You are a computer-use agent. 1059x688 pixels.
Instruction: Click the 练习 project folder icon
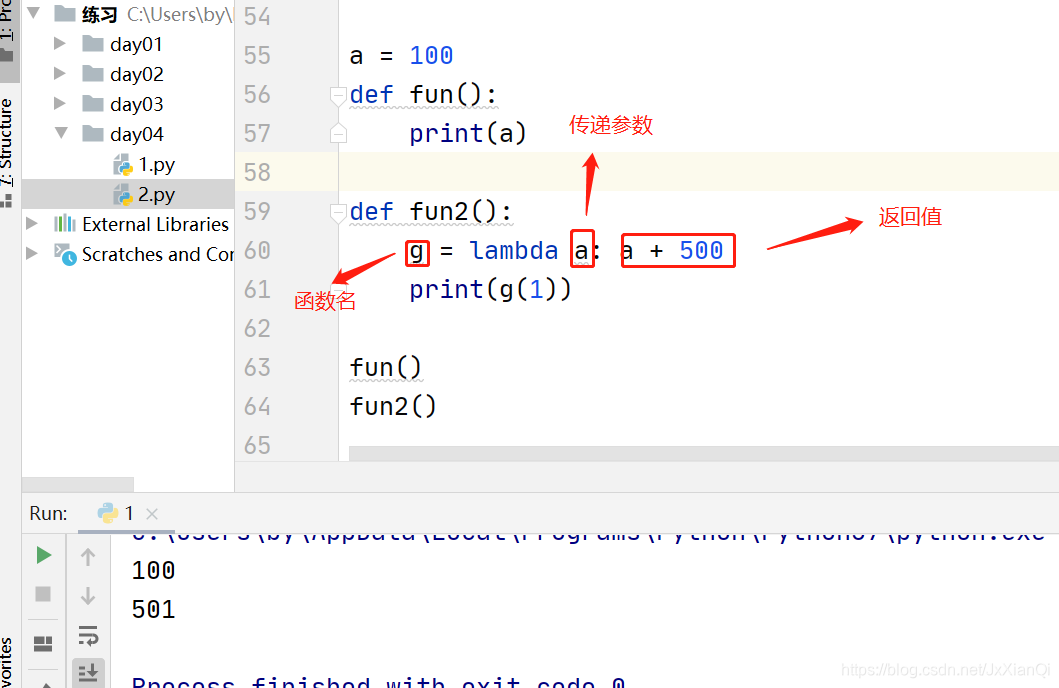(65, 14)
